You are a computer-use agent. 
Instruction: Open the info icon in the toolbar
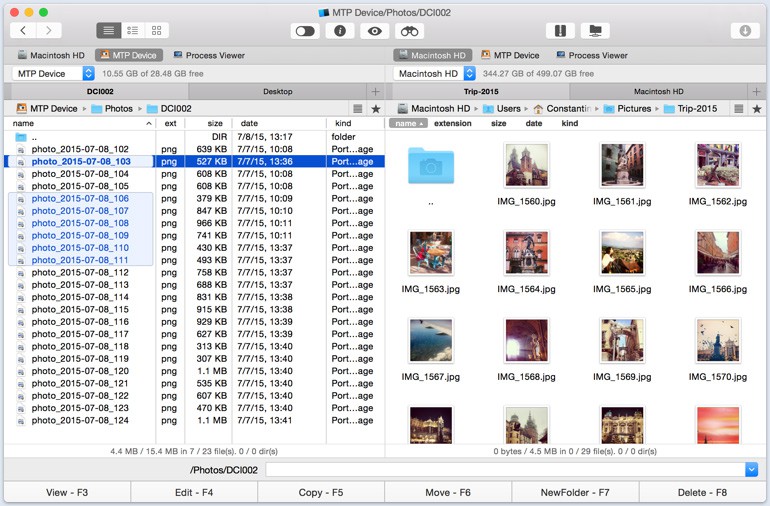pyautogui.click(x=340, y=31)
